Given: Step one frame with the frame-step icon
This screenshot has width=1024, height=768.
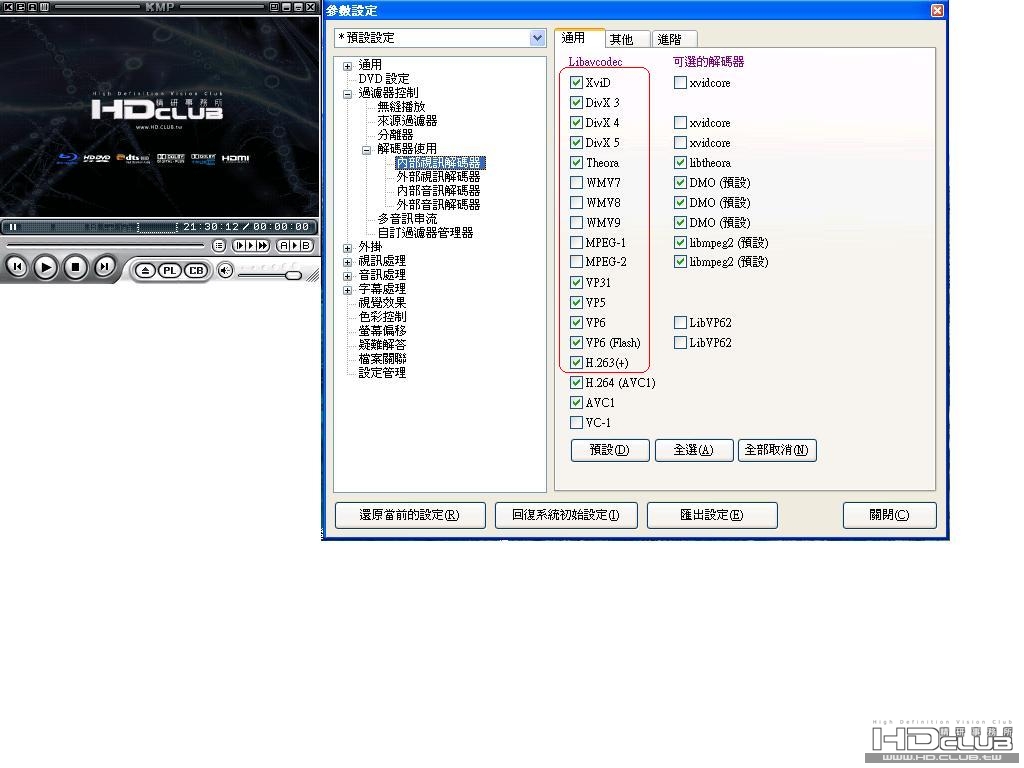Looking at the screenshot, I should pos(240,246).
